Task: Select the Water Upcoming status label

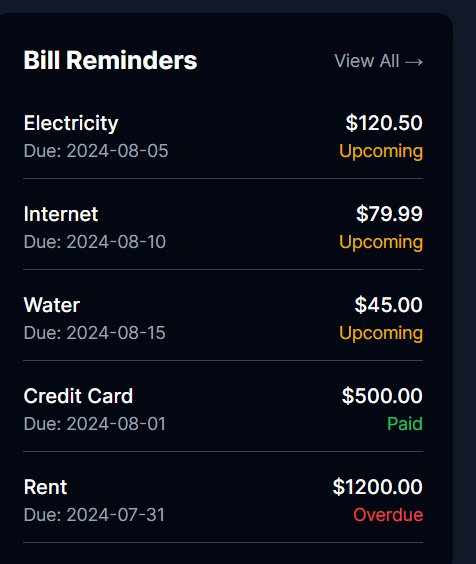Action: click(381, 333)
